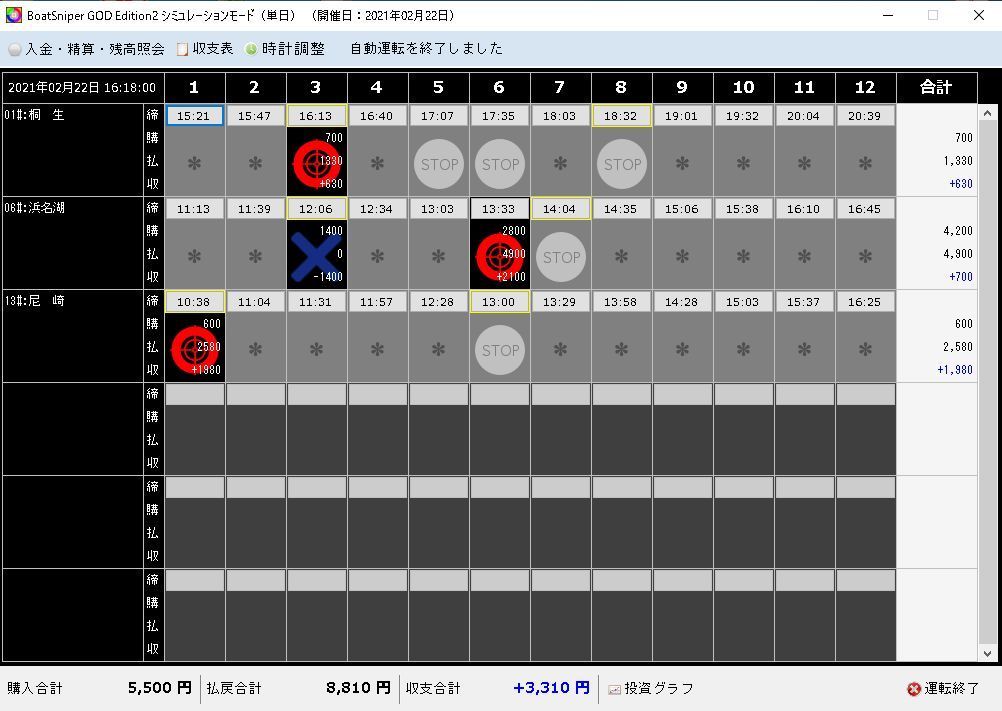Click the red target in 桐生 race 3
1002x711 pixels.
316,163
